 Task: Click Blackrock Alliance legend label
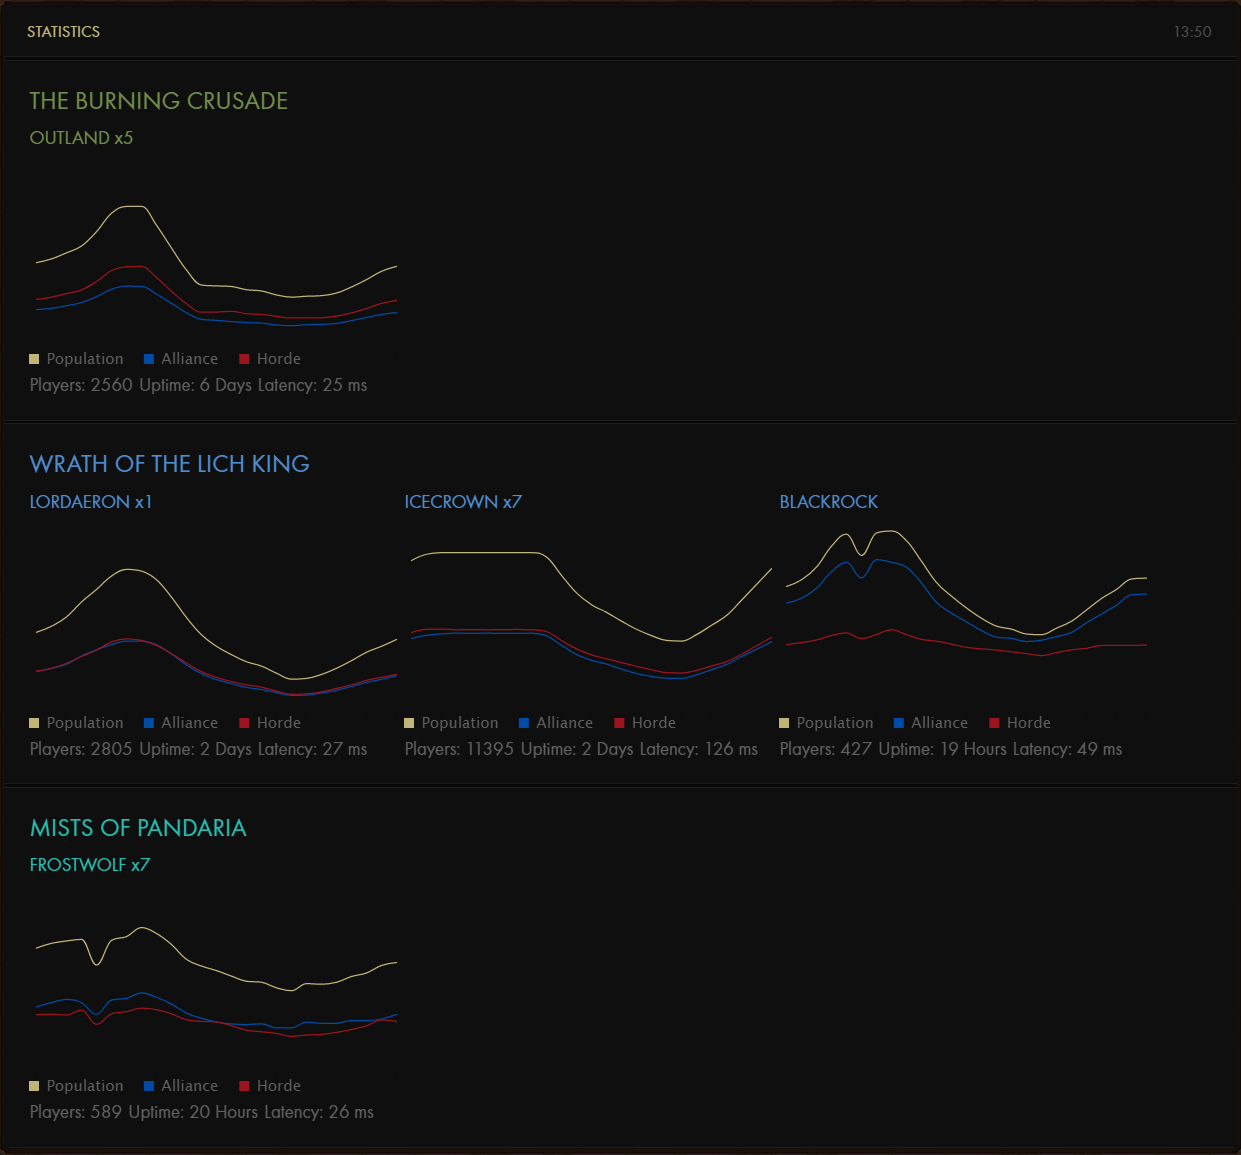pyautogui.click(x=939, y=723)
